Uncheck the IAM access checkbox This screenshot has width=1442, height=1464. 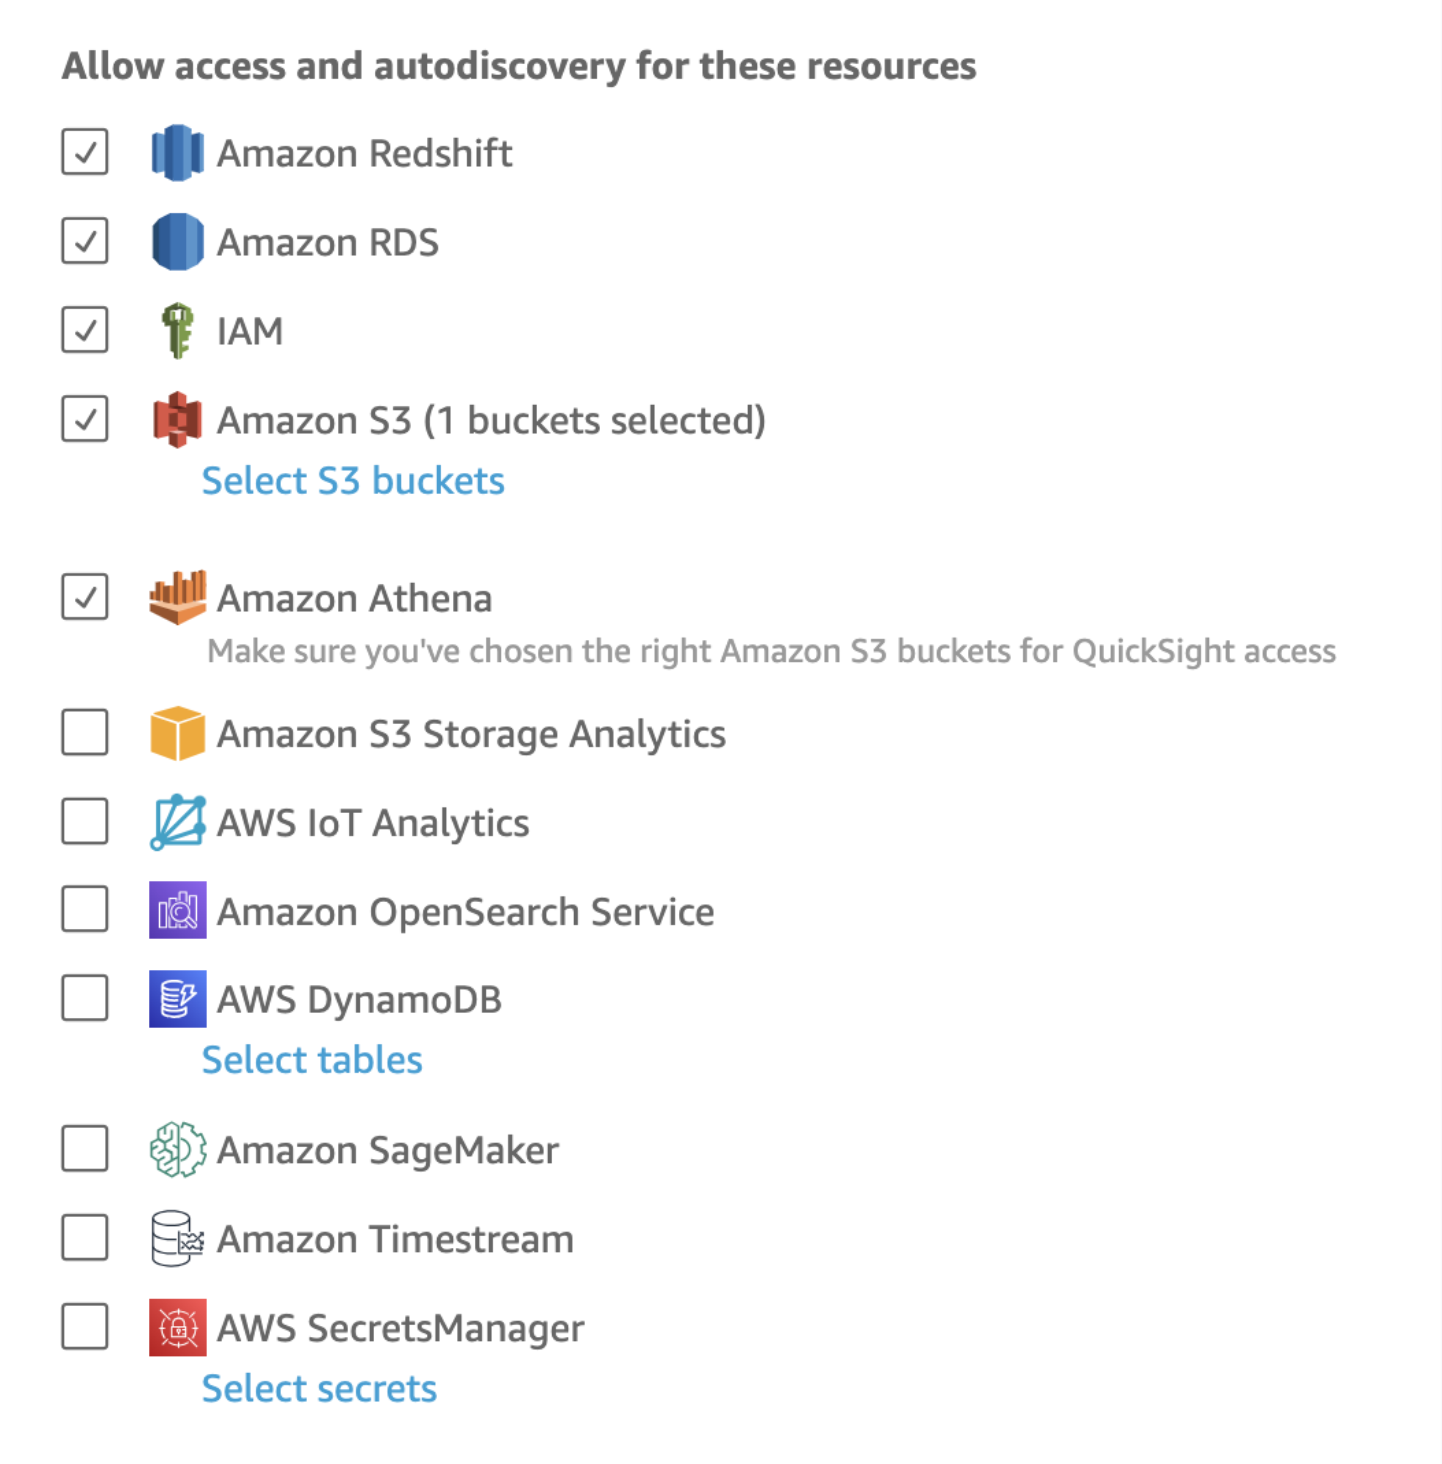85,330
